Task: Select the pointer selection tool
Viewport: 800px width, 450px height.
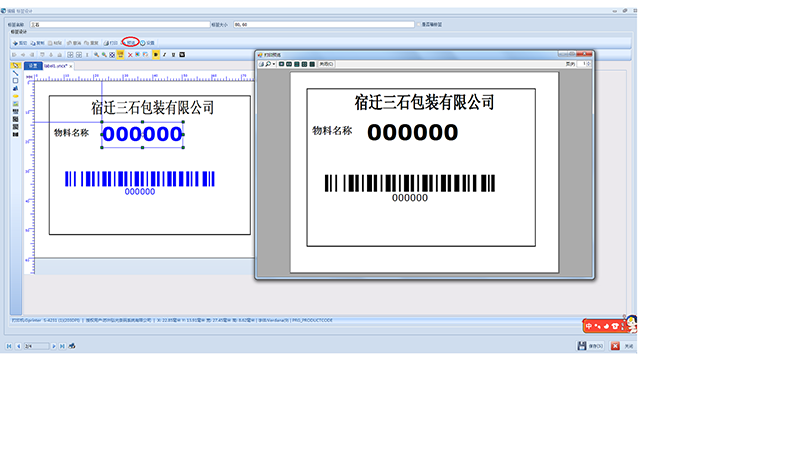Action: 16,66
